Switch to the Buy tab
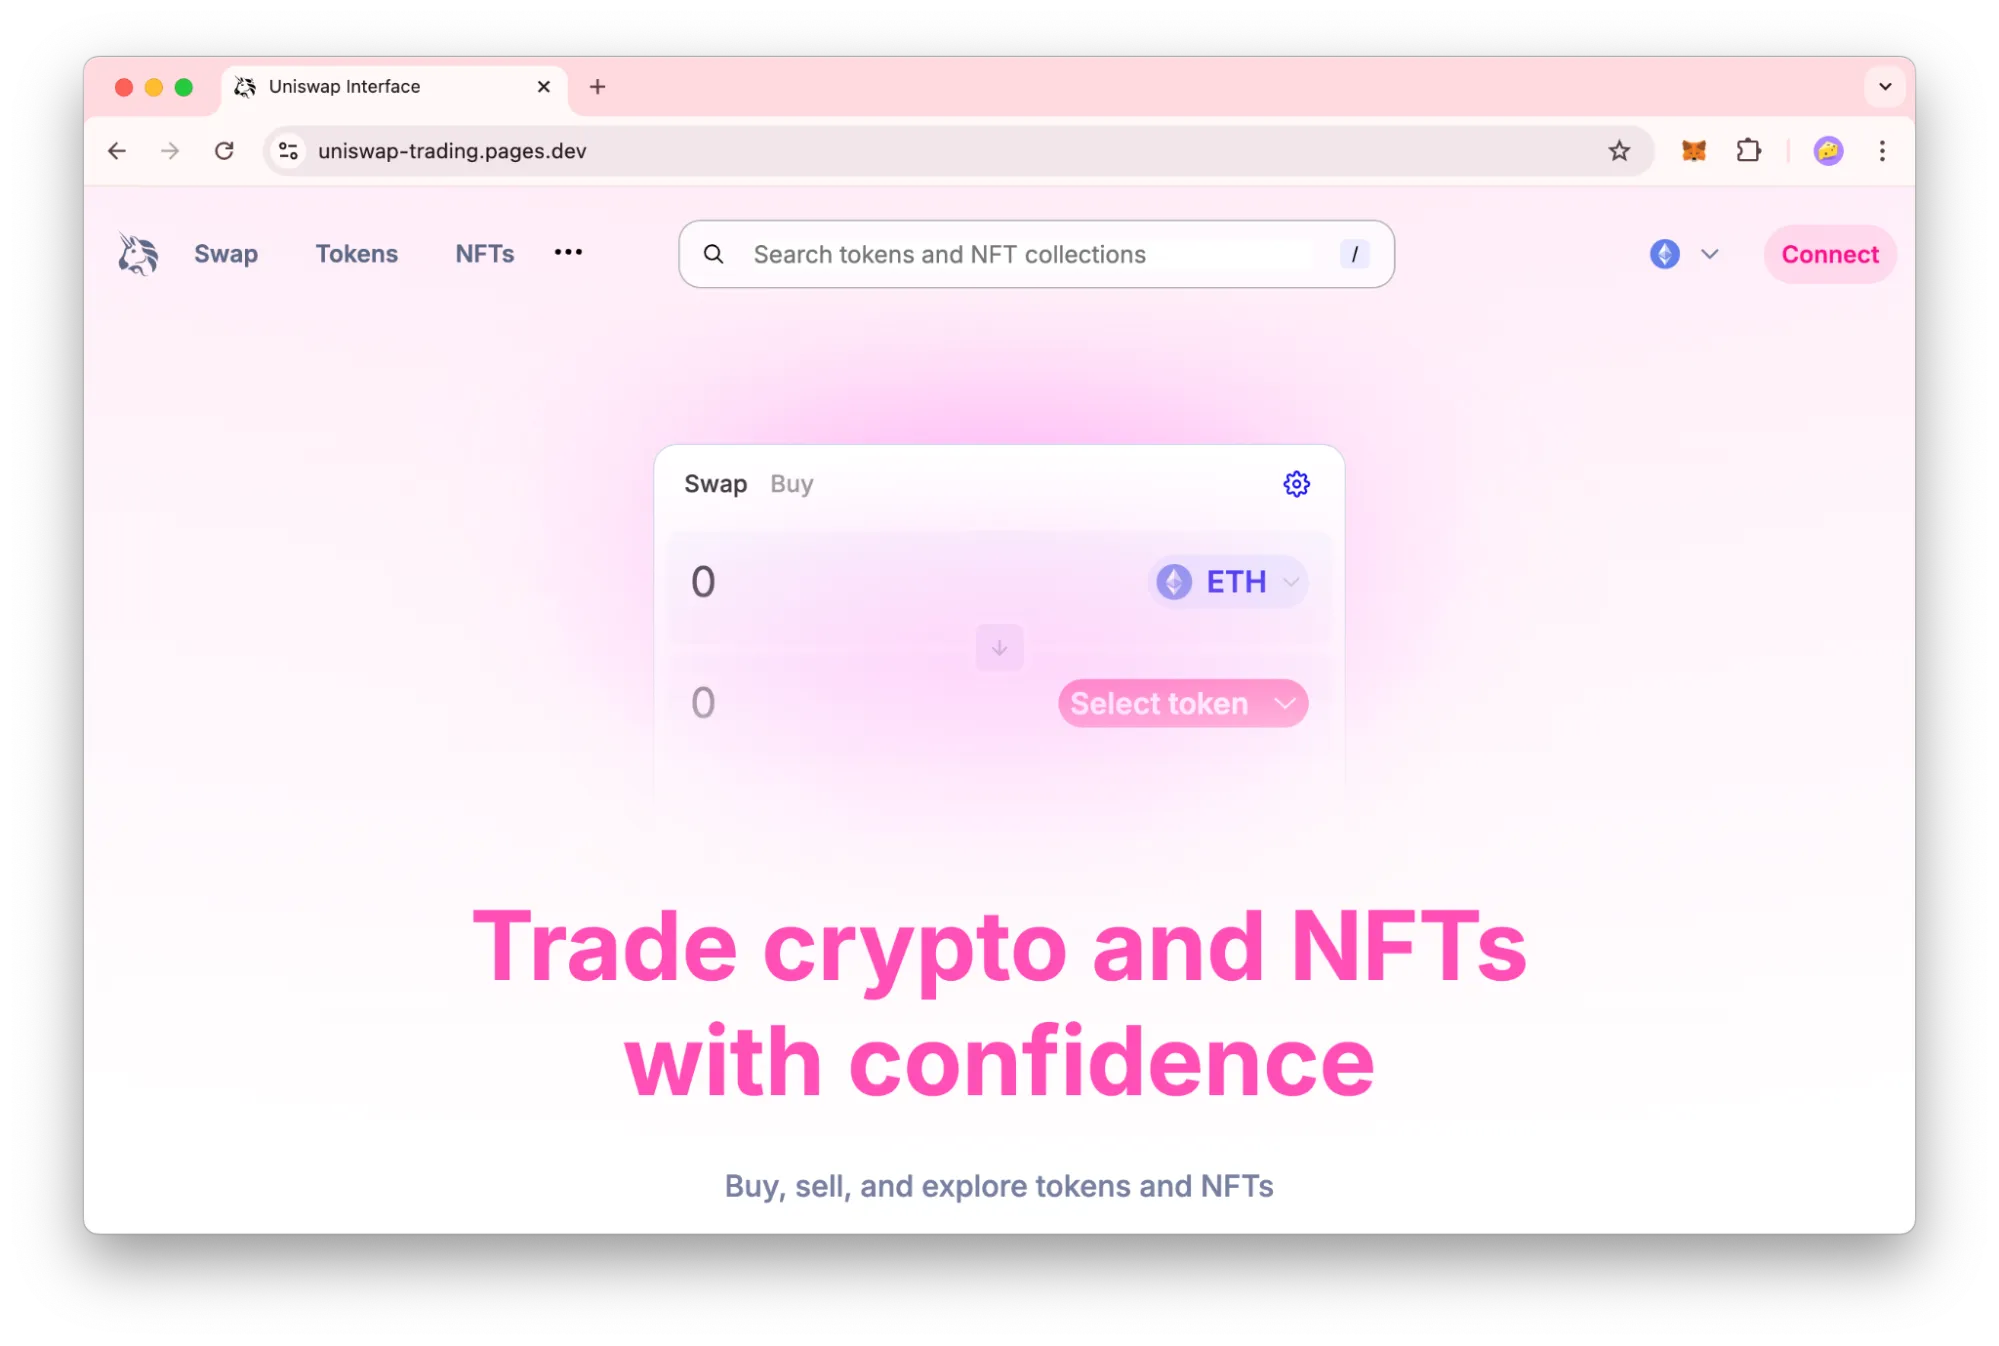The image size is (1999, 1346). click(791, 482)
